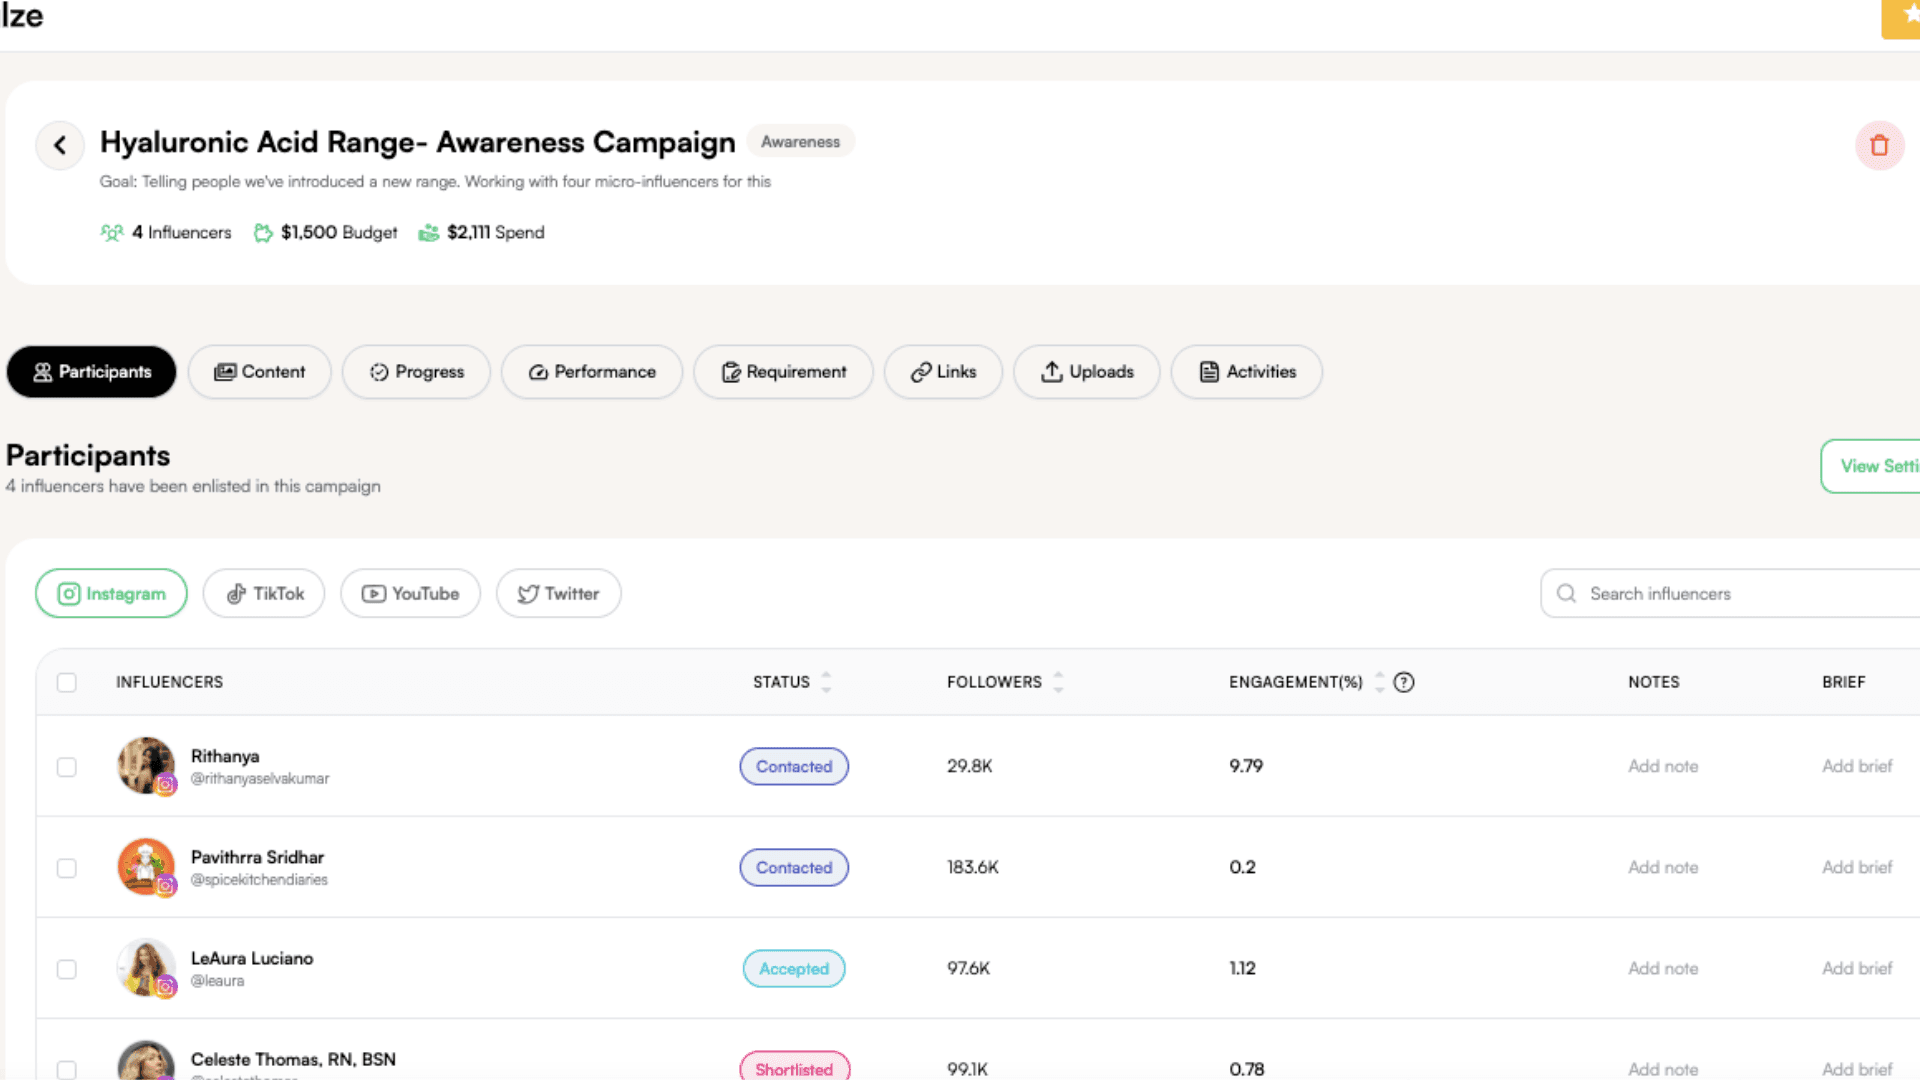Click the Accepted status badge

[x=793, y=968]
